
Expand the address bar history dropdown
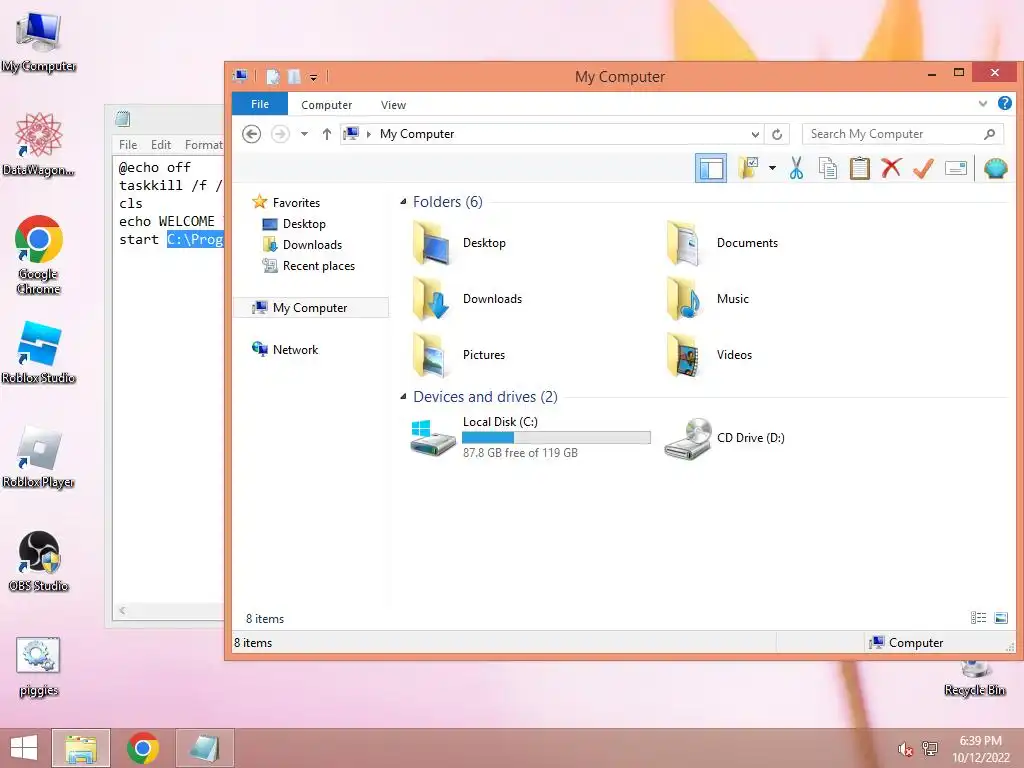point(755,134)
